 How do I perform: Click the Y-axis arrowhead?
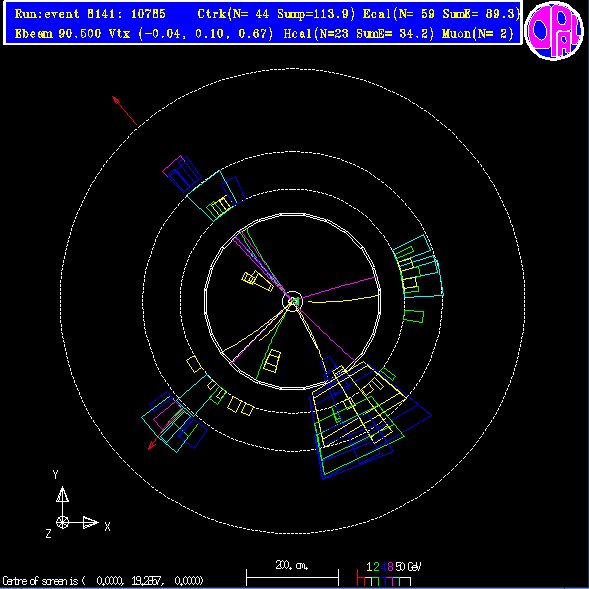tap(62, 495)
